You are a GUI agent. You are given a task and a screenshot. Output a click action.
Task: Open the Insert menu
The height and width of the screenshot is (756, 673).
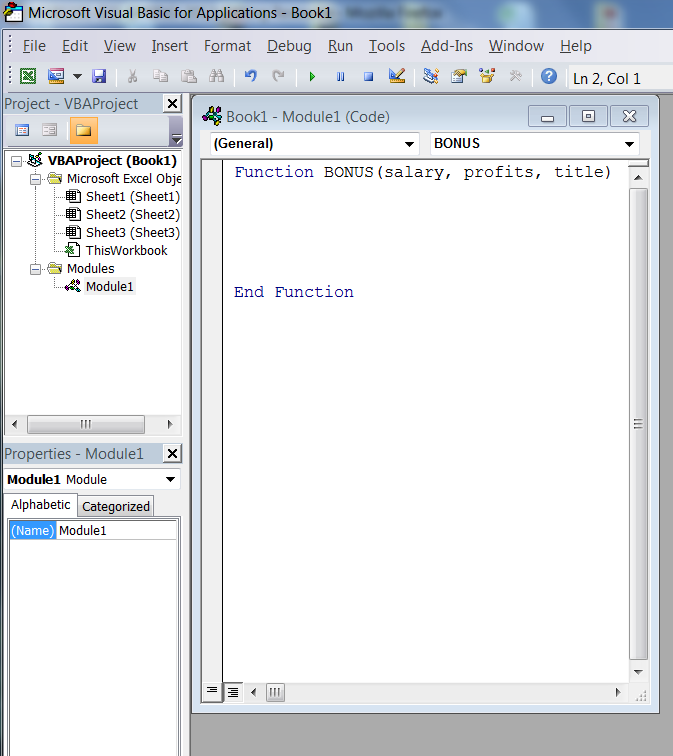tap(170, 46)
